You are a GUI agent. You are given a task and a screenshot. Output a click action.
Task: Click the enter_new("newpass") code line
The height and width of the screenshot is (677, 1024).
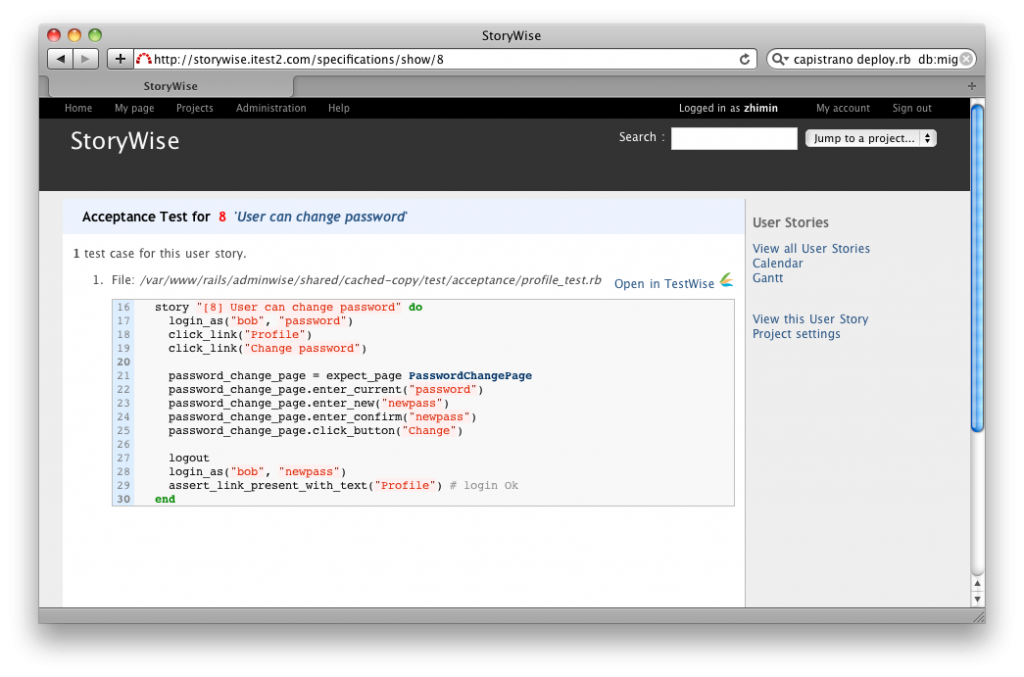pos(309,403)
